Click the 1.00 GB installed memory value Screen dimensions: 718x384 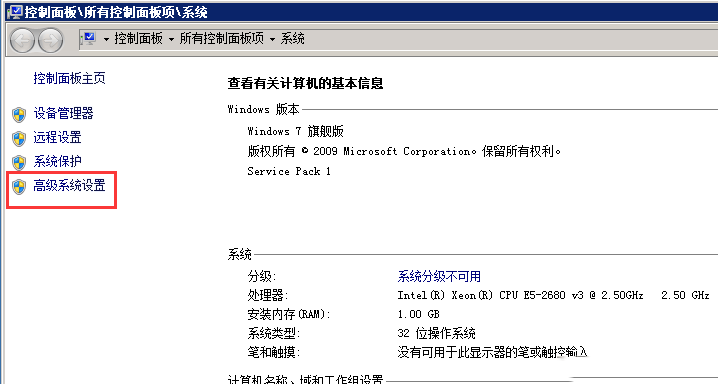coord(419,314)
